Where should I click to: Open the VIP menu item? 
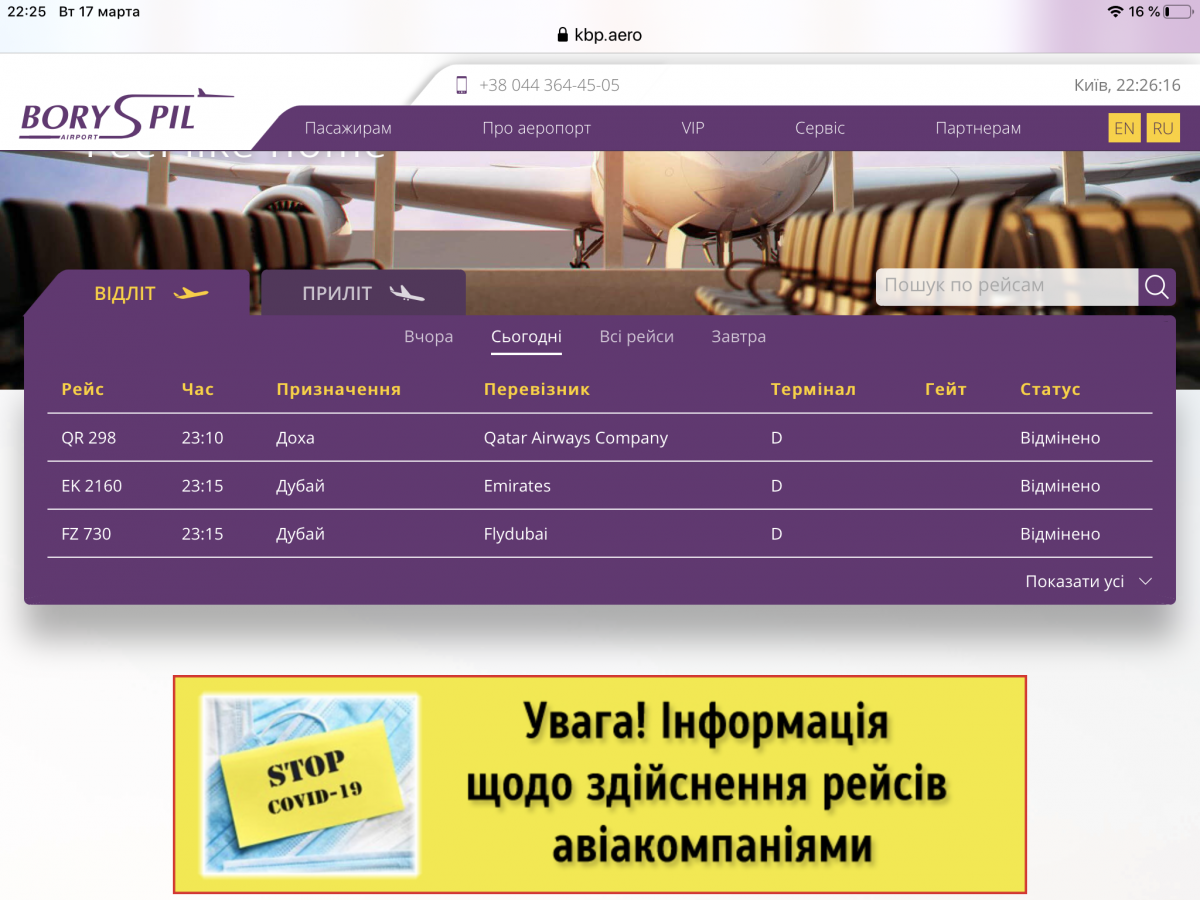(693, 128)
